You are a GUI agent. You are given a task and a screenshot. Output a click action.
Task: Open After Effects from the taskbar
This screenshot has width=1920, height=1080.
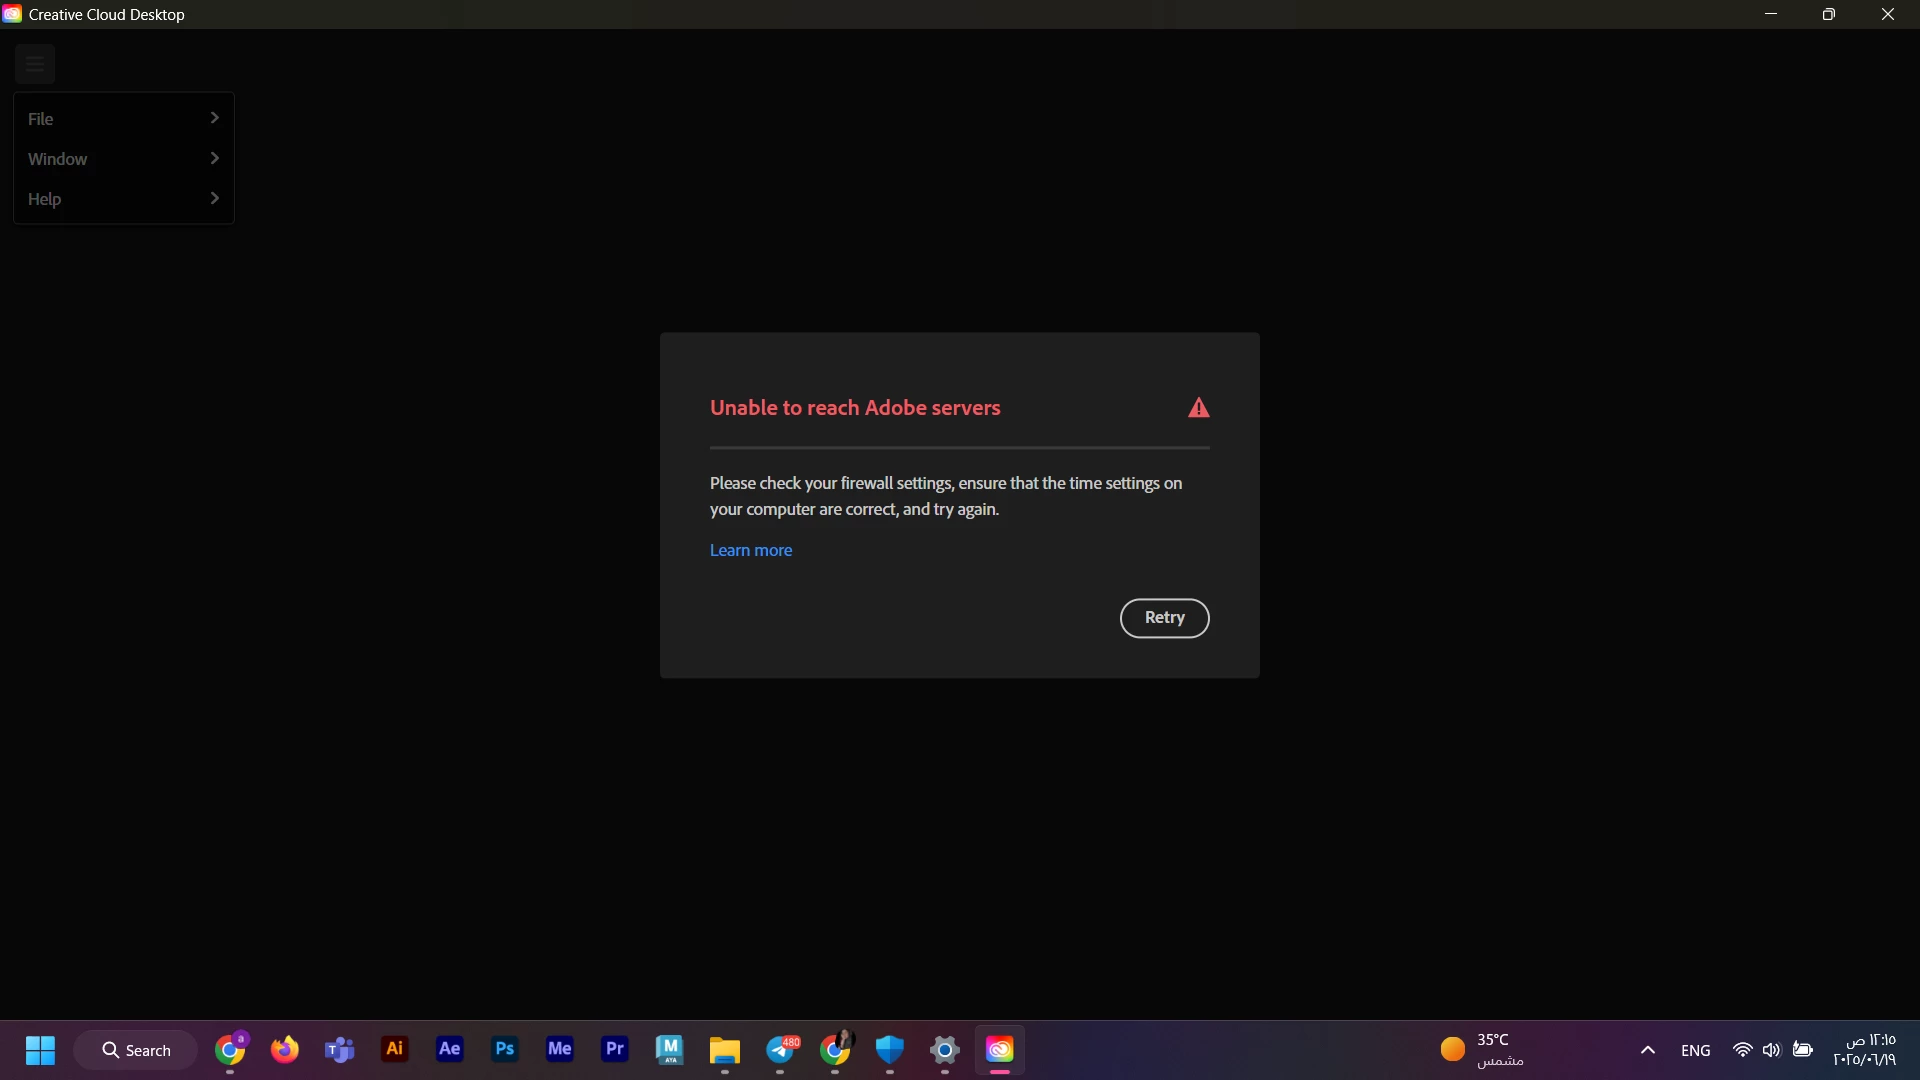point(450,1049)
